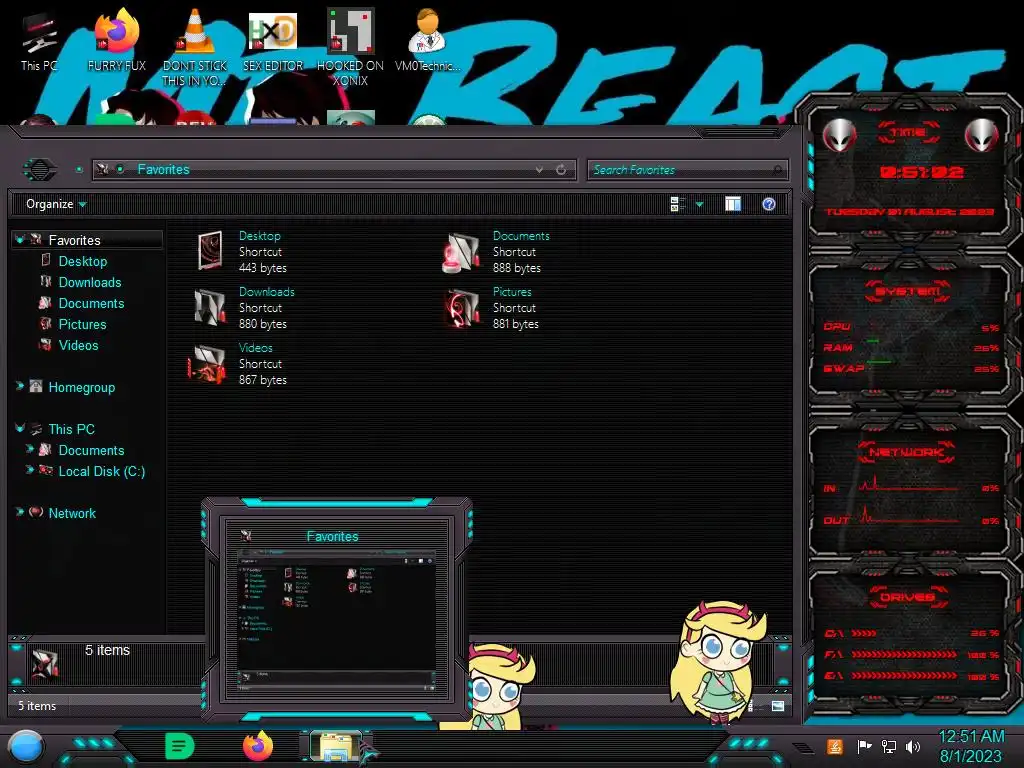Select the Videos shortcut file icon
Viewport: 1024px width, 768px height.
pos(208,363)
